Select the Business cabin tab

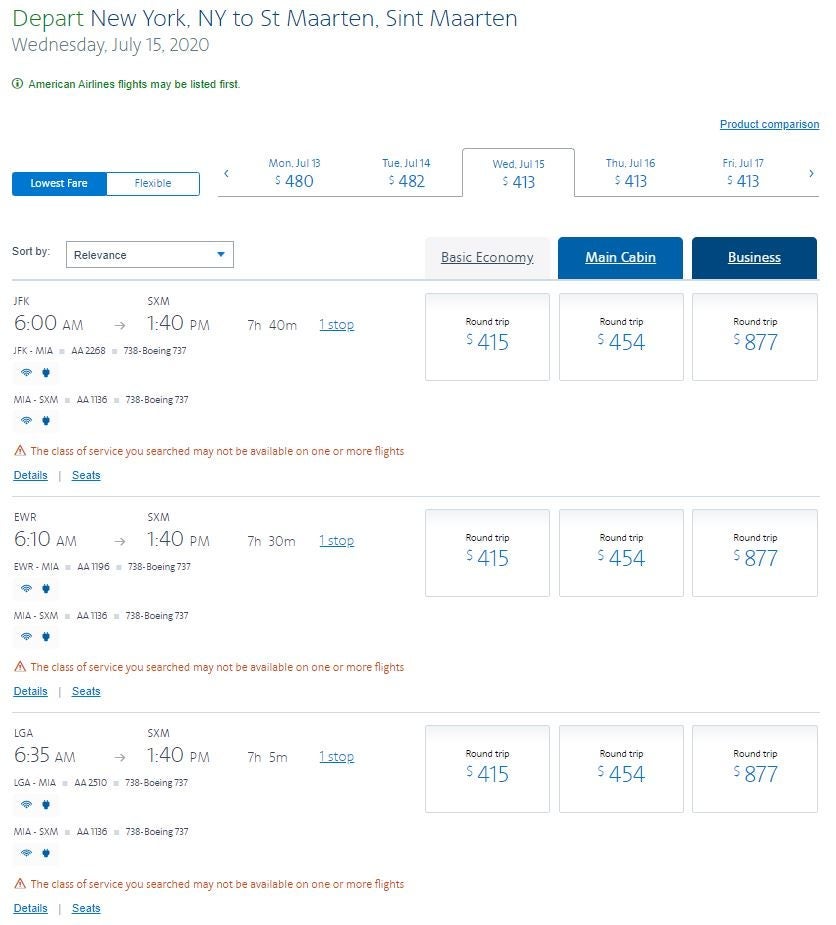point(754,258)
